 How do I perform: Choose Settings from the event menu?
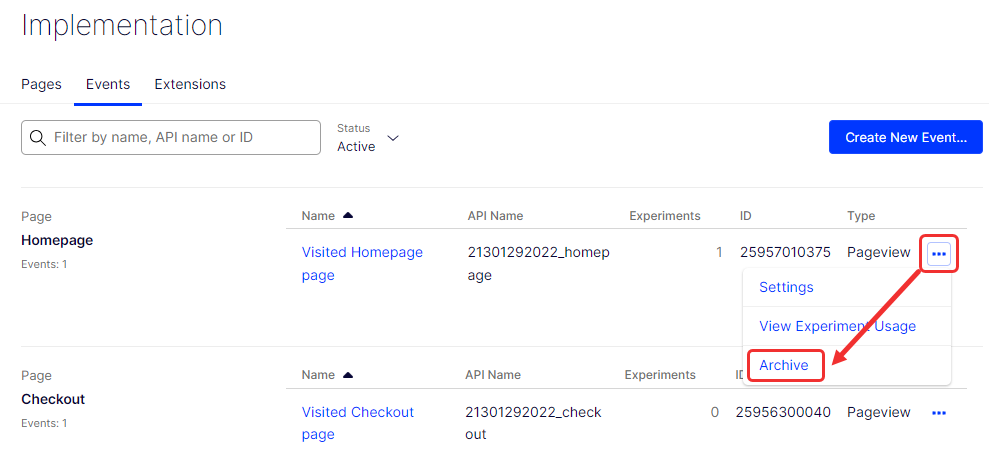coord(786,287)
